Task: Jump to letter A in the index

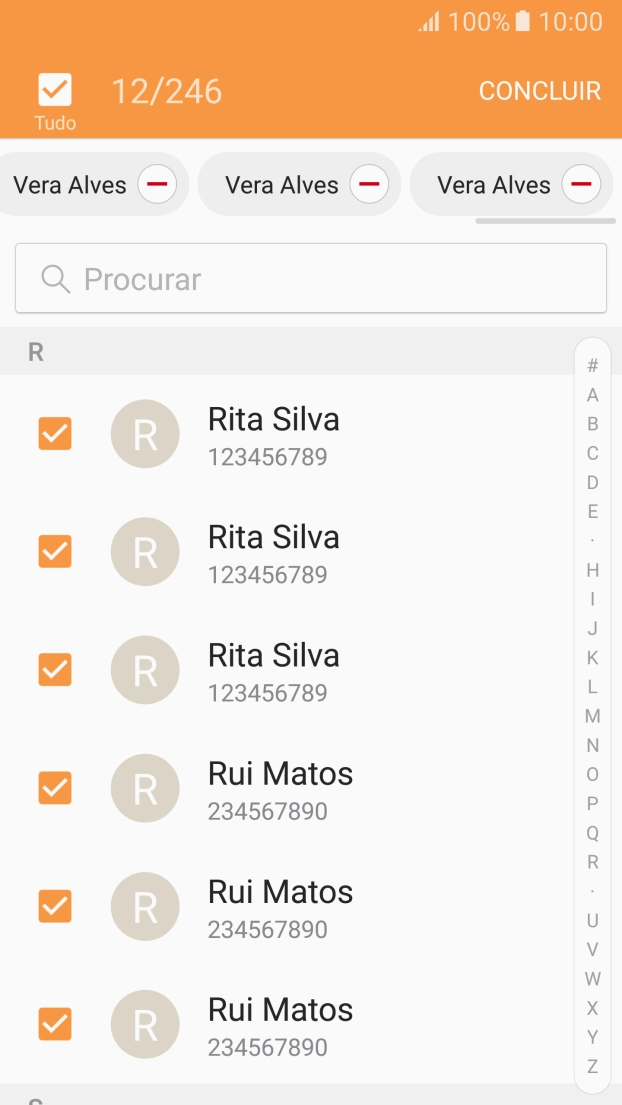Action: click(x=592, y=394)
